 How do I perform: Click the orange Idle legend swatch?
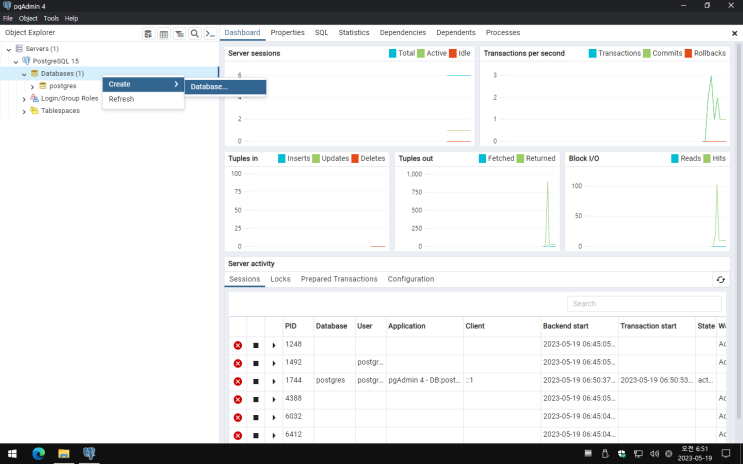(453, 53)
